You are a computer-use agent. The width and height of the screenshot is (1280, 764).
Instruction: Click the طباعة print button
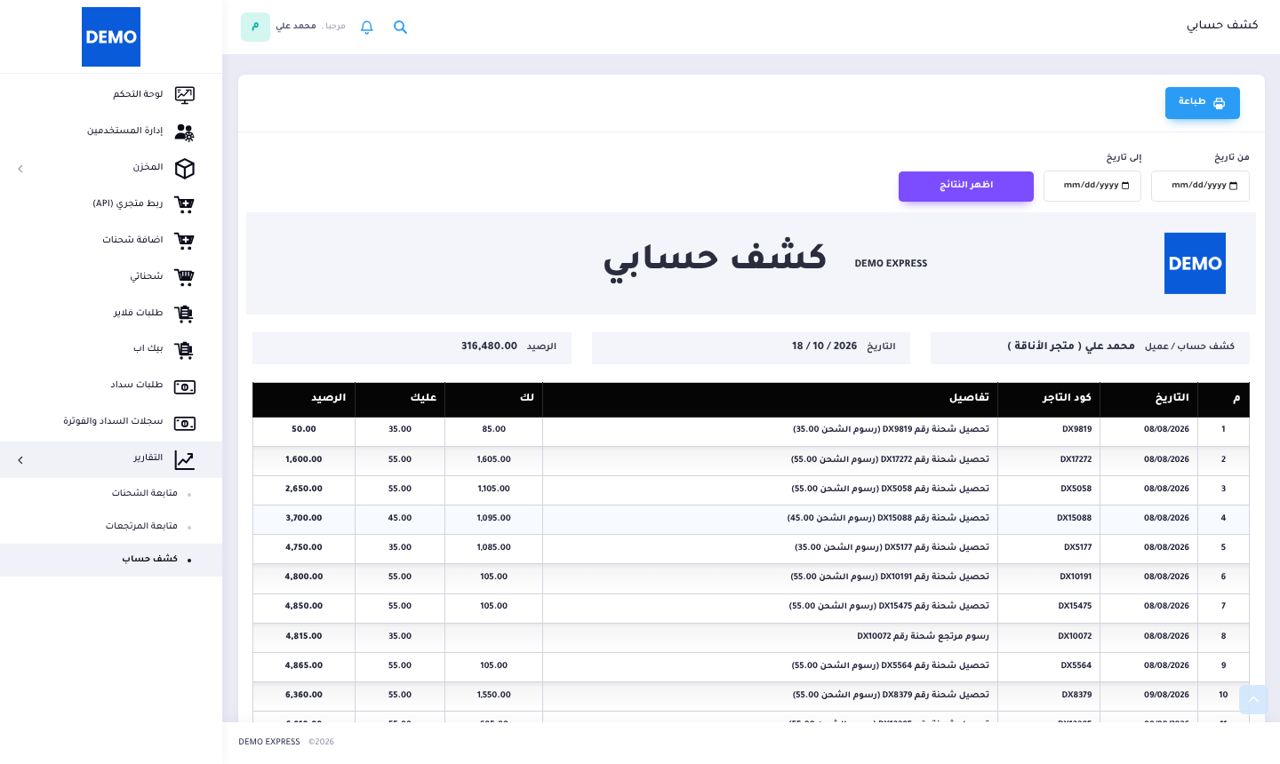pos(1202,103)
